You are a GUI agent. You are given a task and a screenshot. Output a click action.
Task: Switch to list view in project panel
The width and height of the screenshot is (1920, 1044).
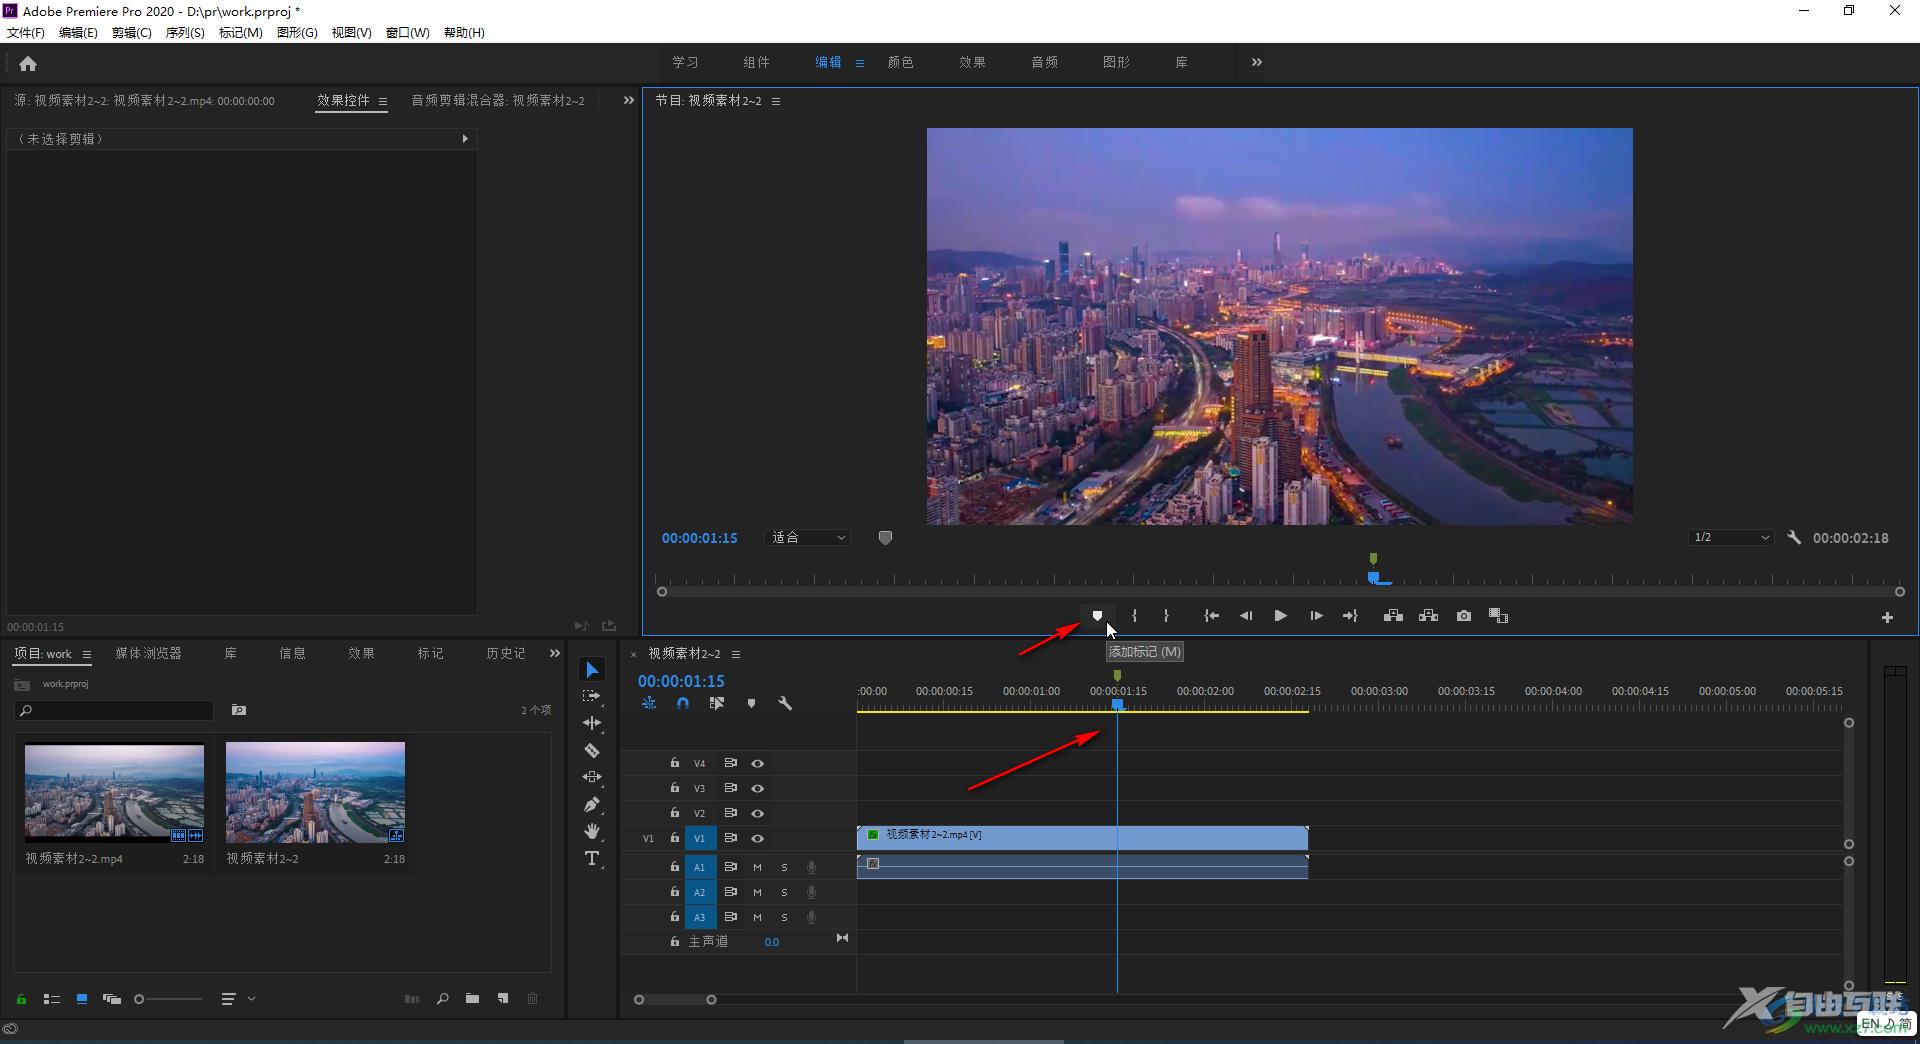click(52, 999)
